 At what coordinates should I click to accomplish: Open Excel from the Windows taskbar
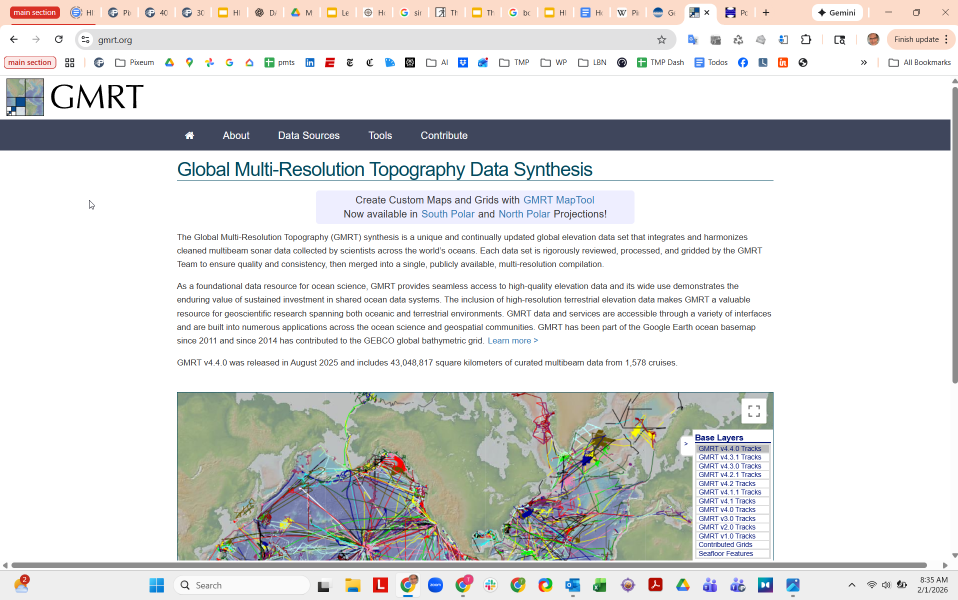tap(600, 585)
